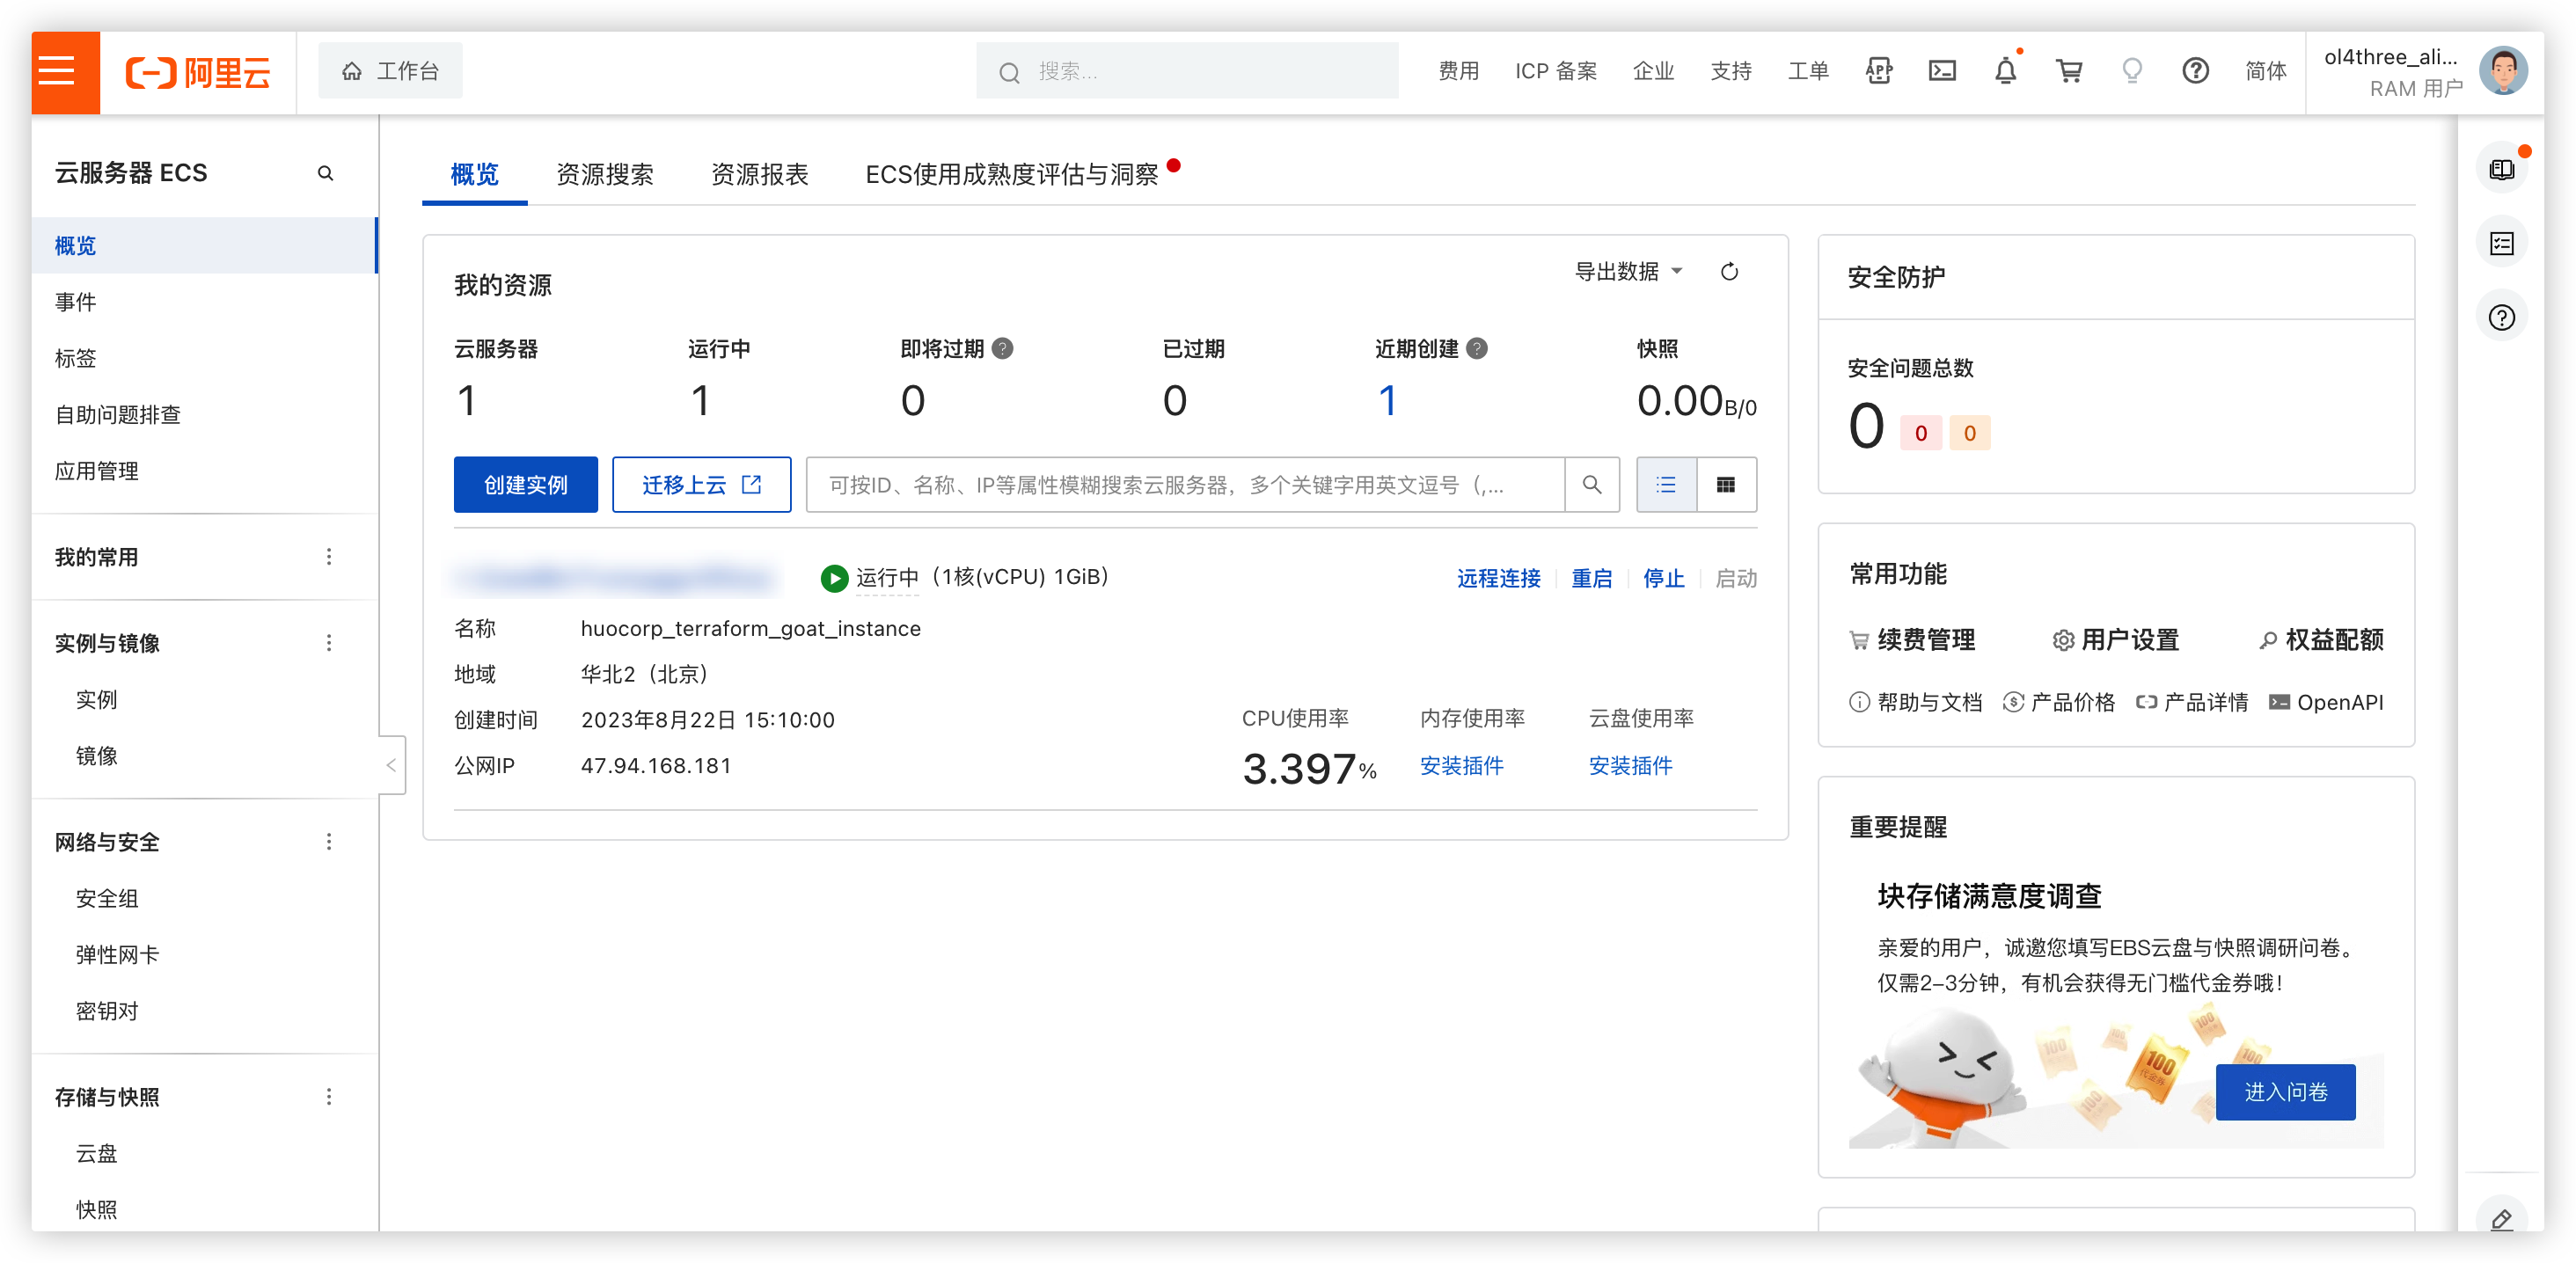The height and width of the screenshot is (1263, 2576).
Task: Open 企业 in top navigation
Action: (x=1653, y=71)
